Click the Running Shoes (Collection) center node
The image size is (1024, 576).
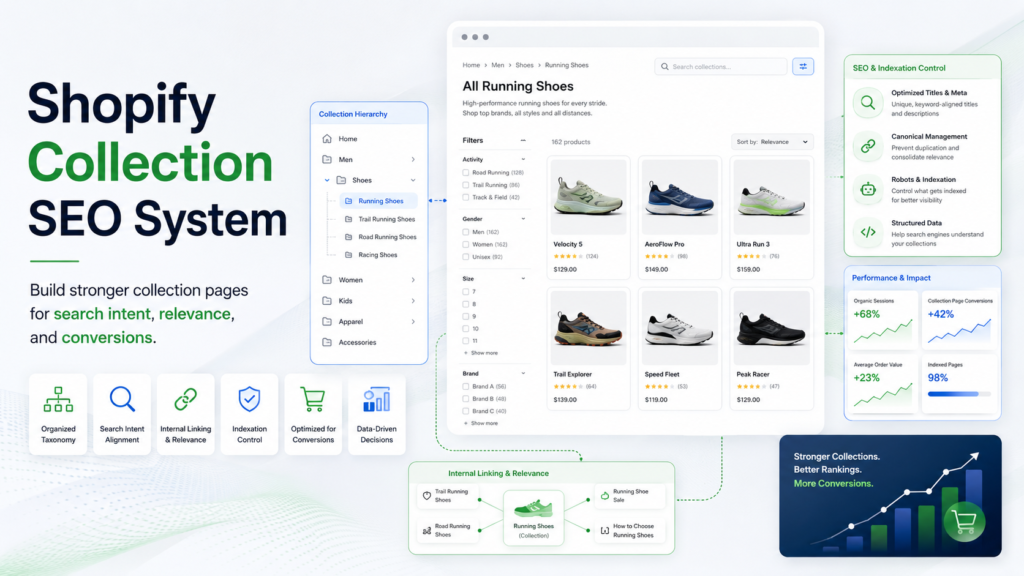tap(534, 517)
